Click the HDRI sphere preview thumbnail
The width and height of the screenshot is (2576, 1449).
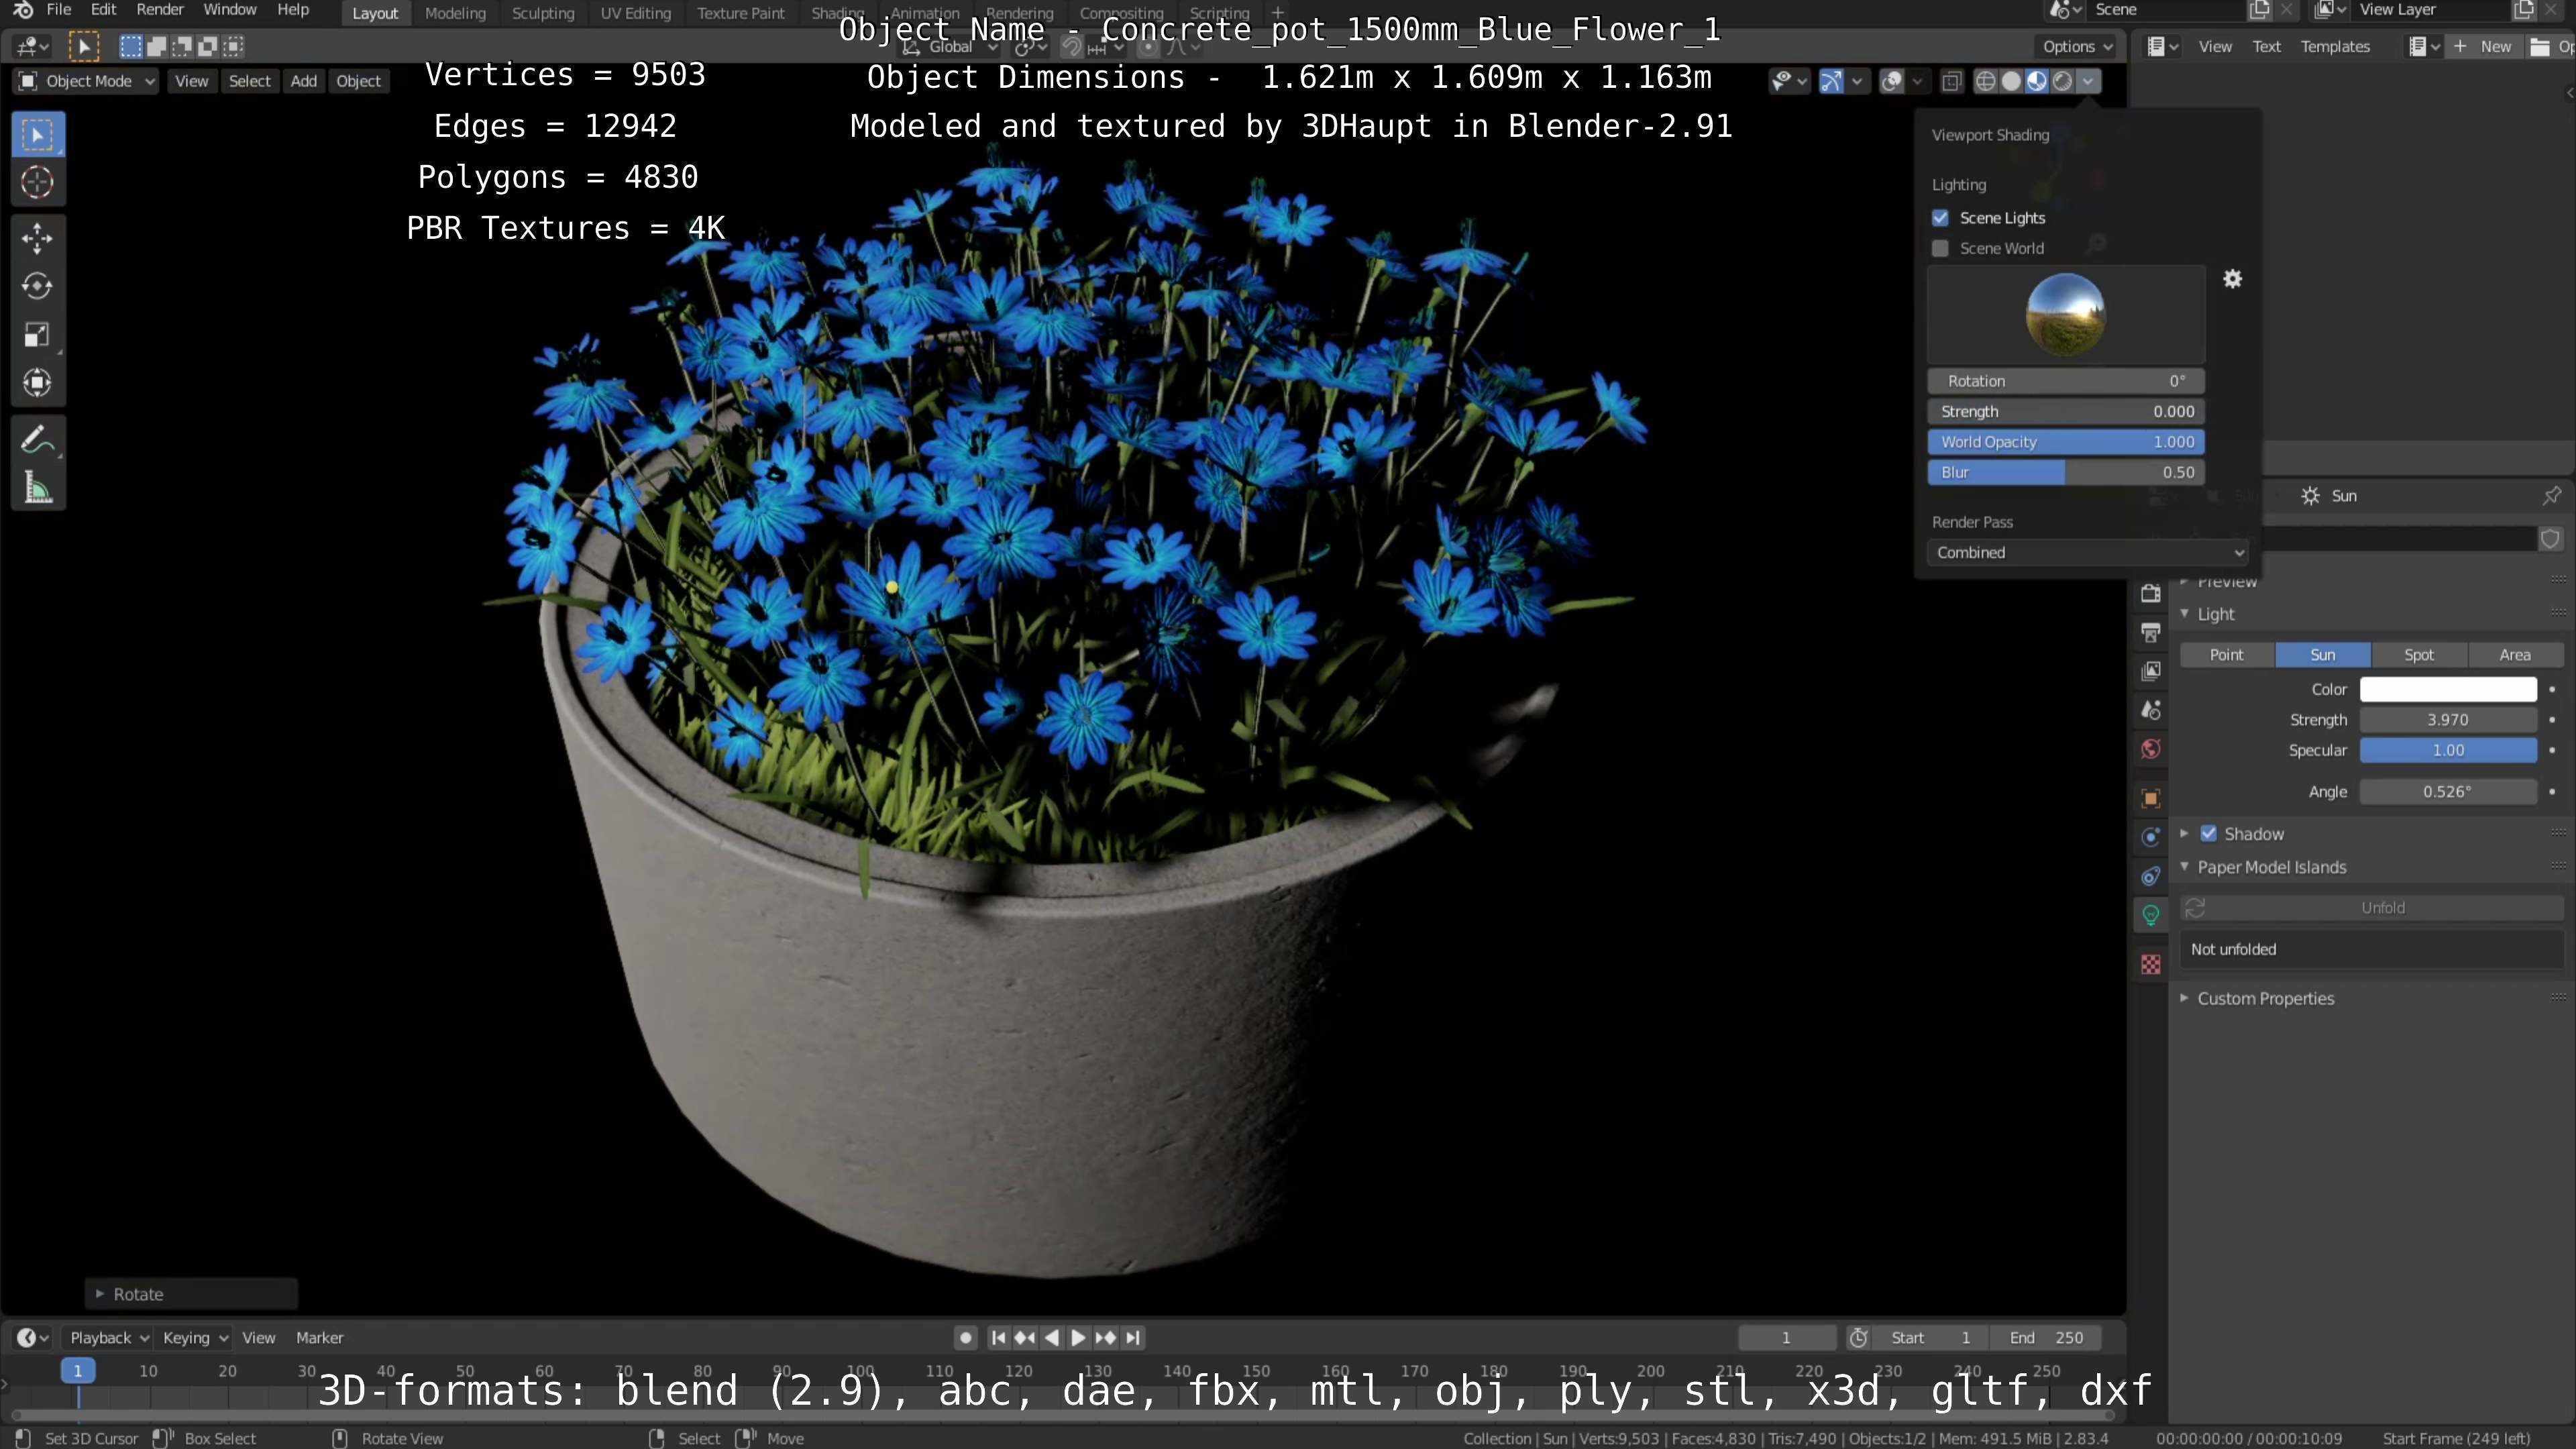pyautogui.click(x=2066, y=315)
